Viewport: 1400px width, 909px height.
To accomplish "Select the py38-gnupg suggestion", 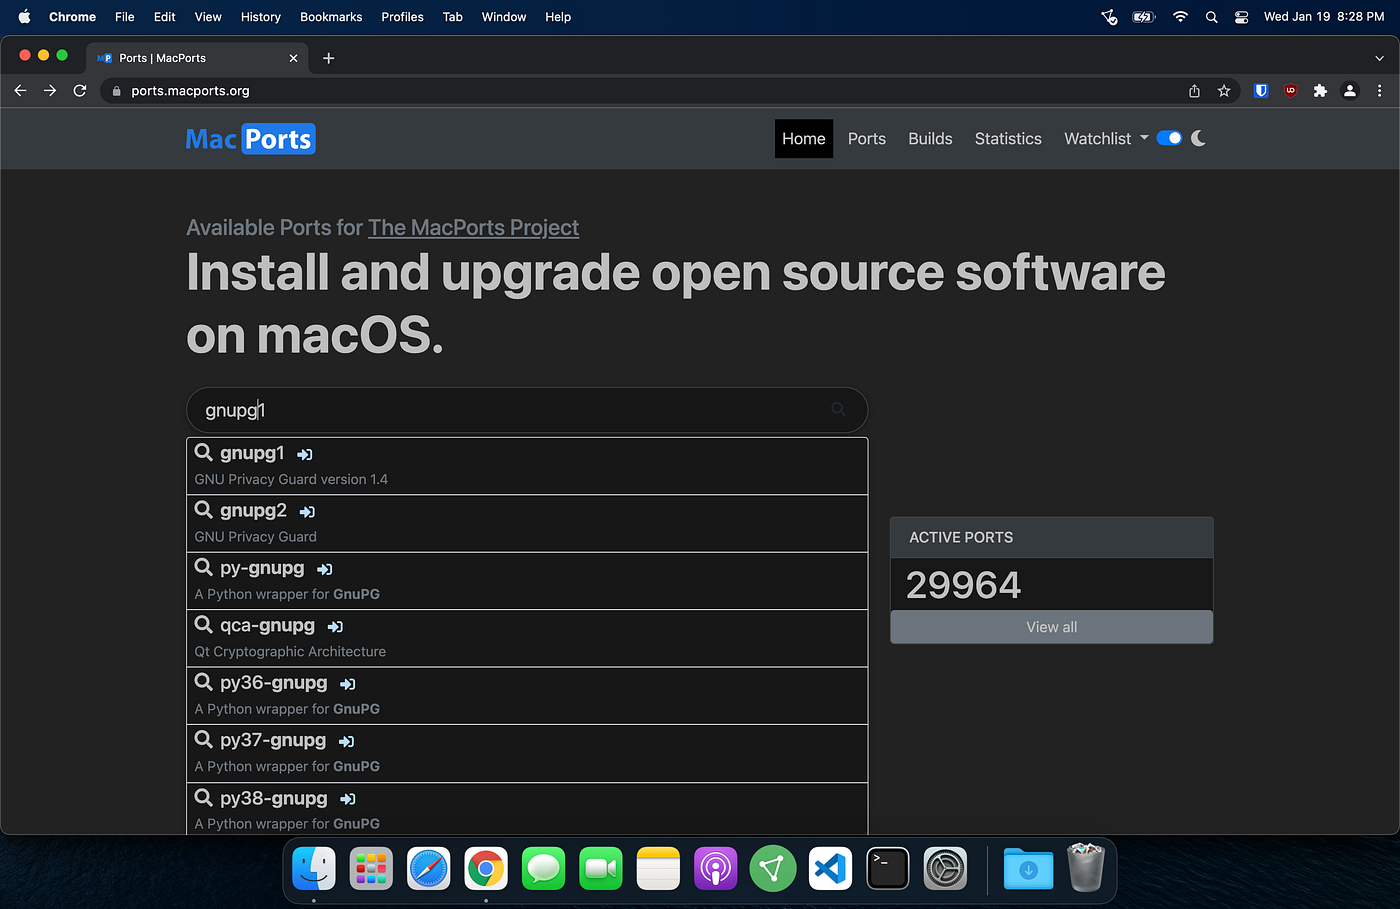I will pyautogui.click(x=527, y=809).
